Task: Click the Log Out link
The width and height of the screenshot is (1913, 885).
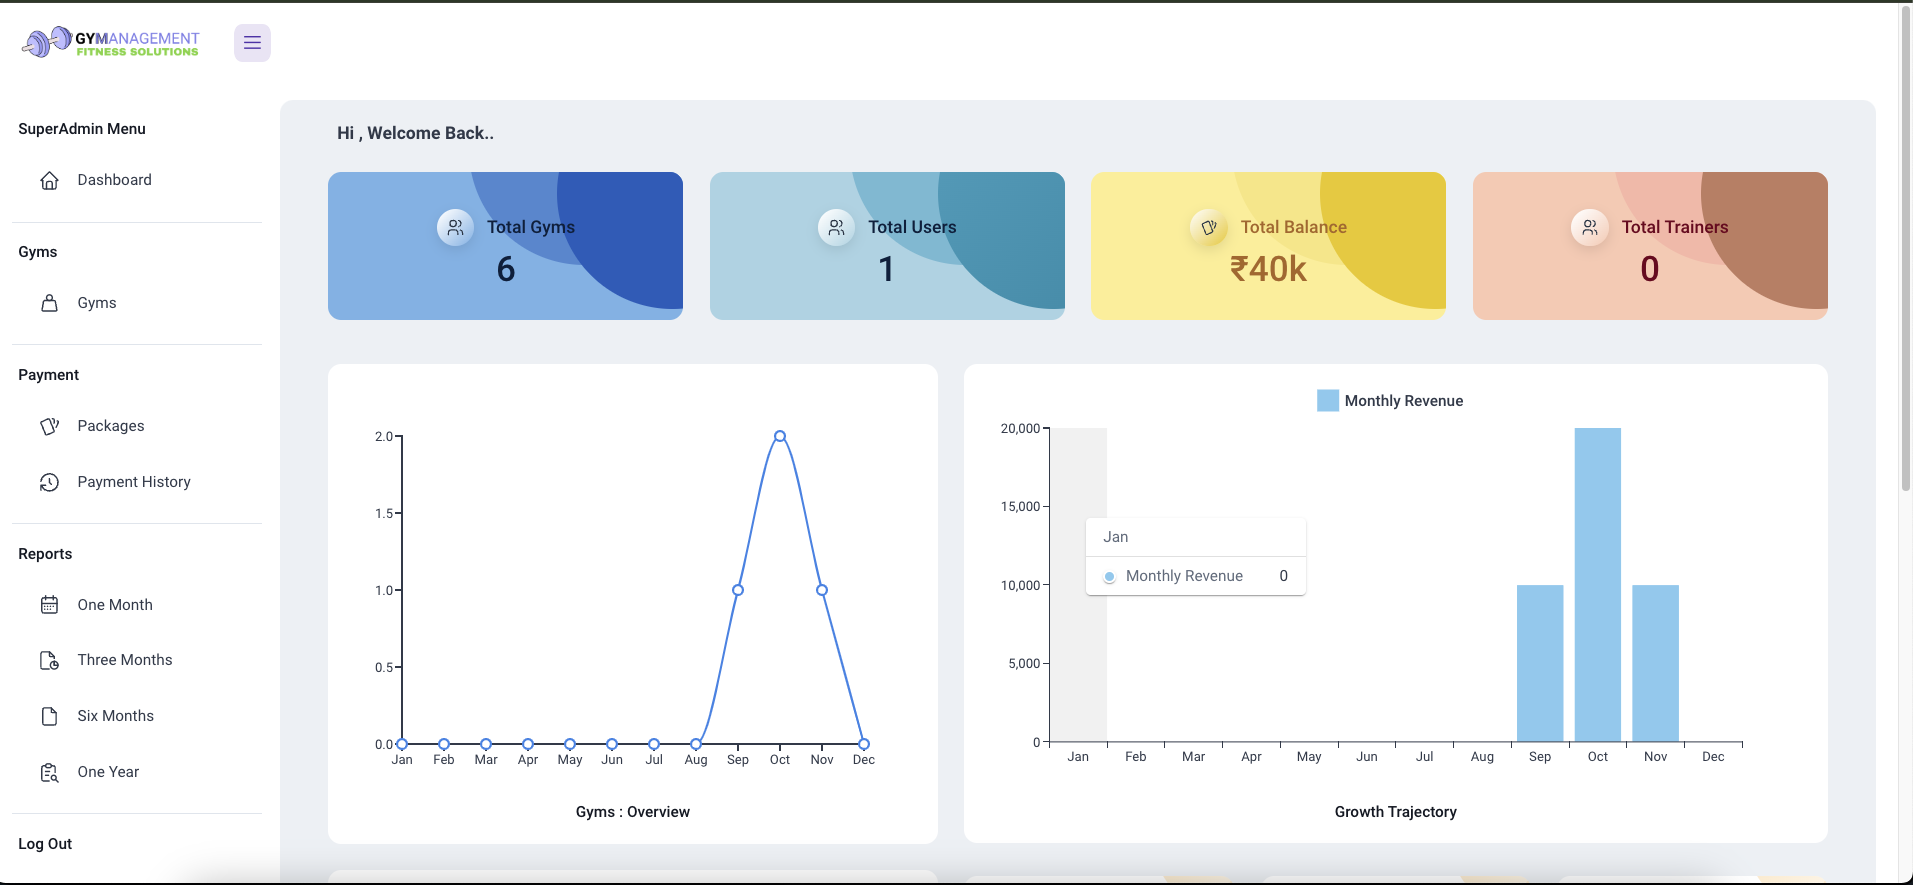Action: 45,844
